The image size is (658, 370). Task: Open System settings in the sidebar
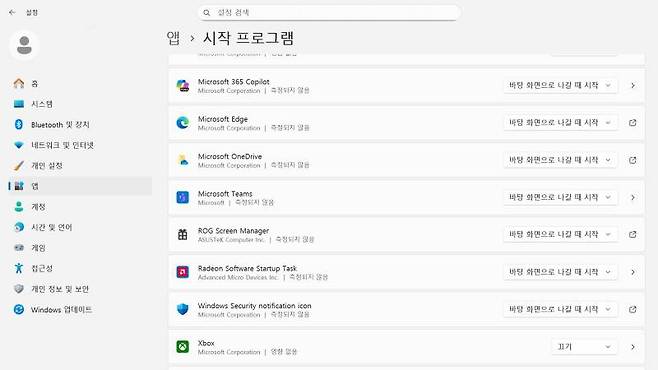[80, 104]
